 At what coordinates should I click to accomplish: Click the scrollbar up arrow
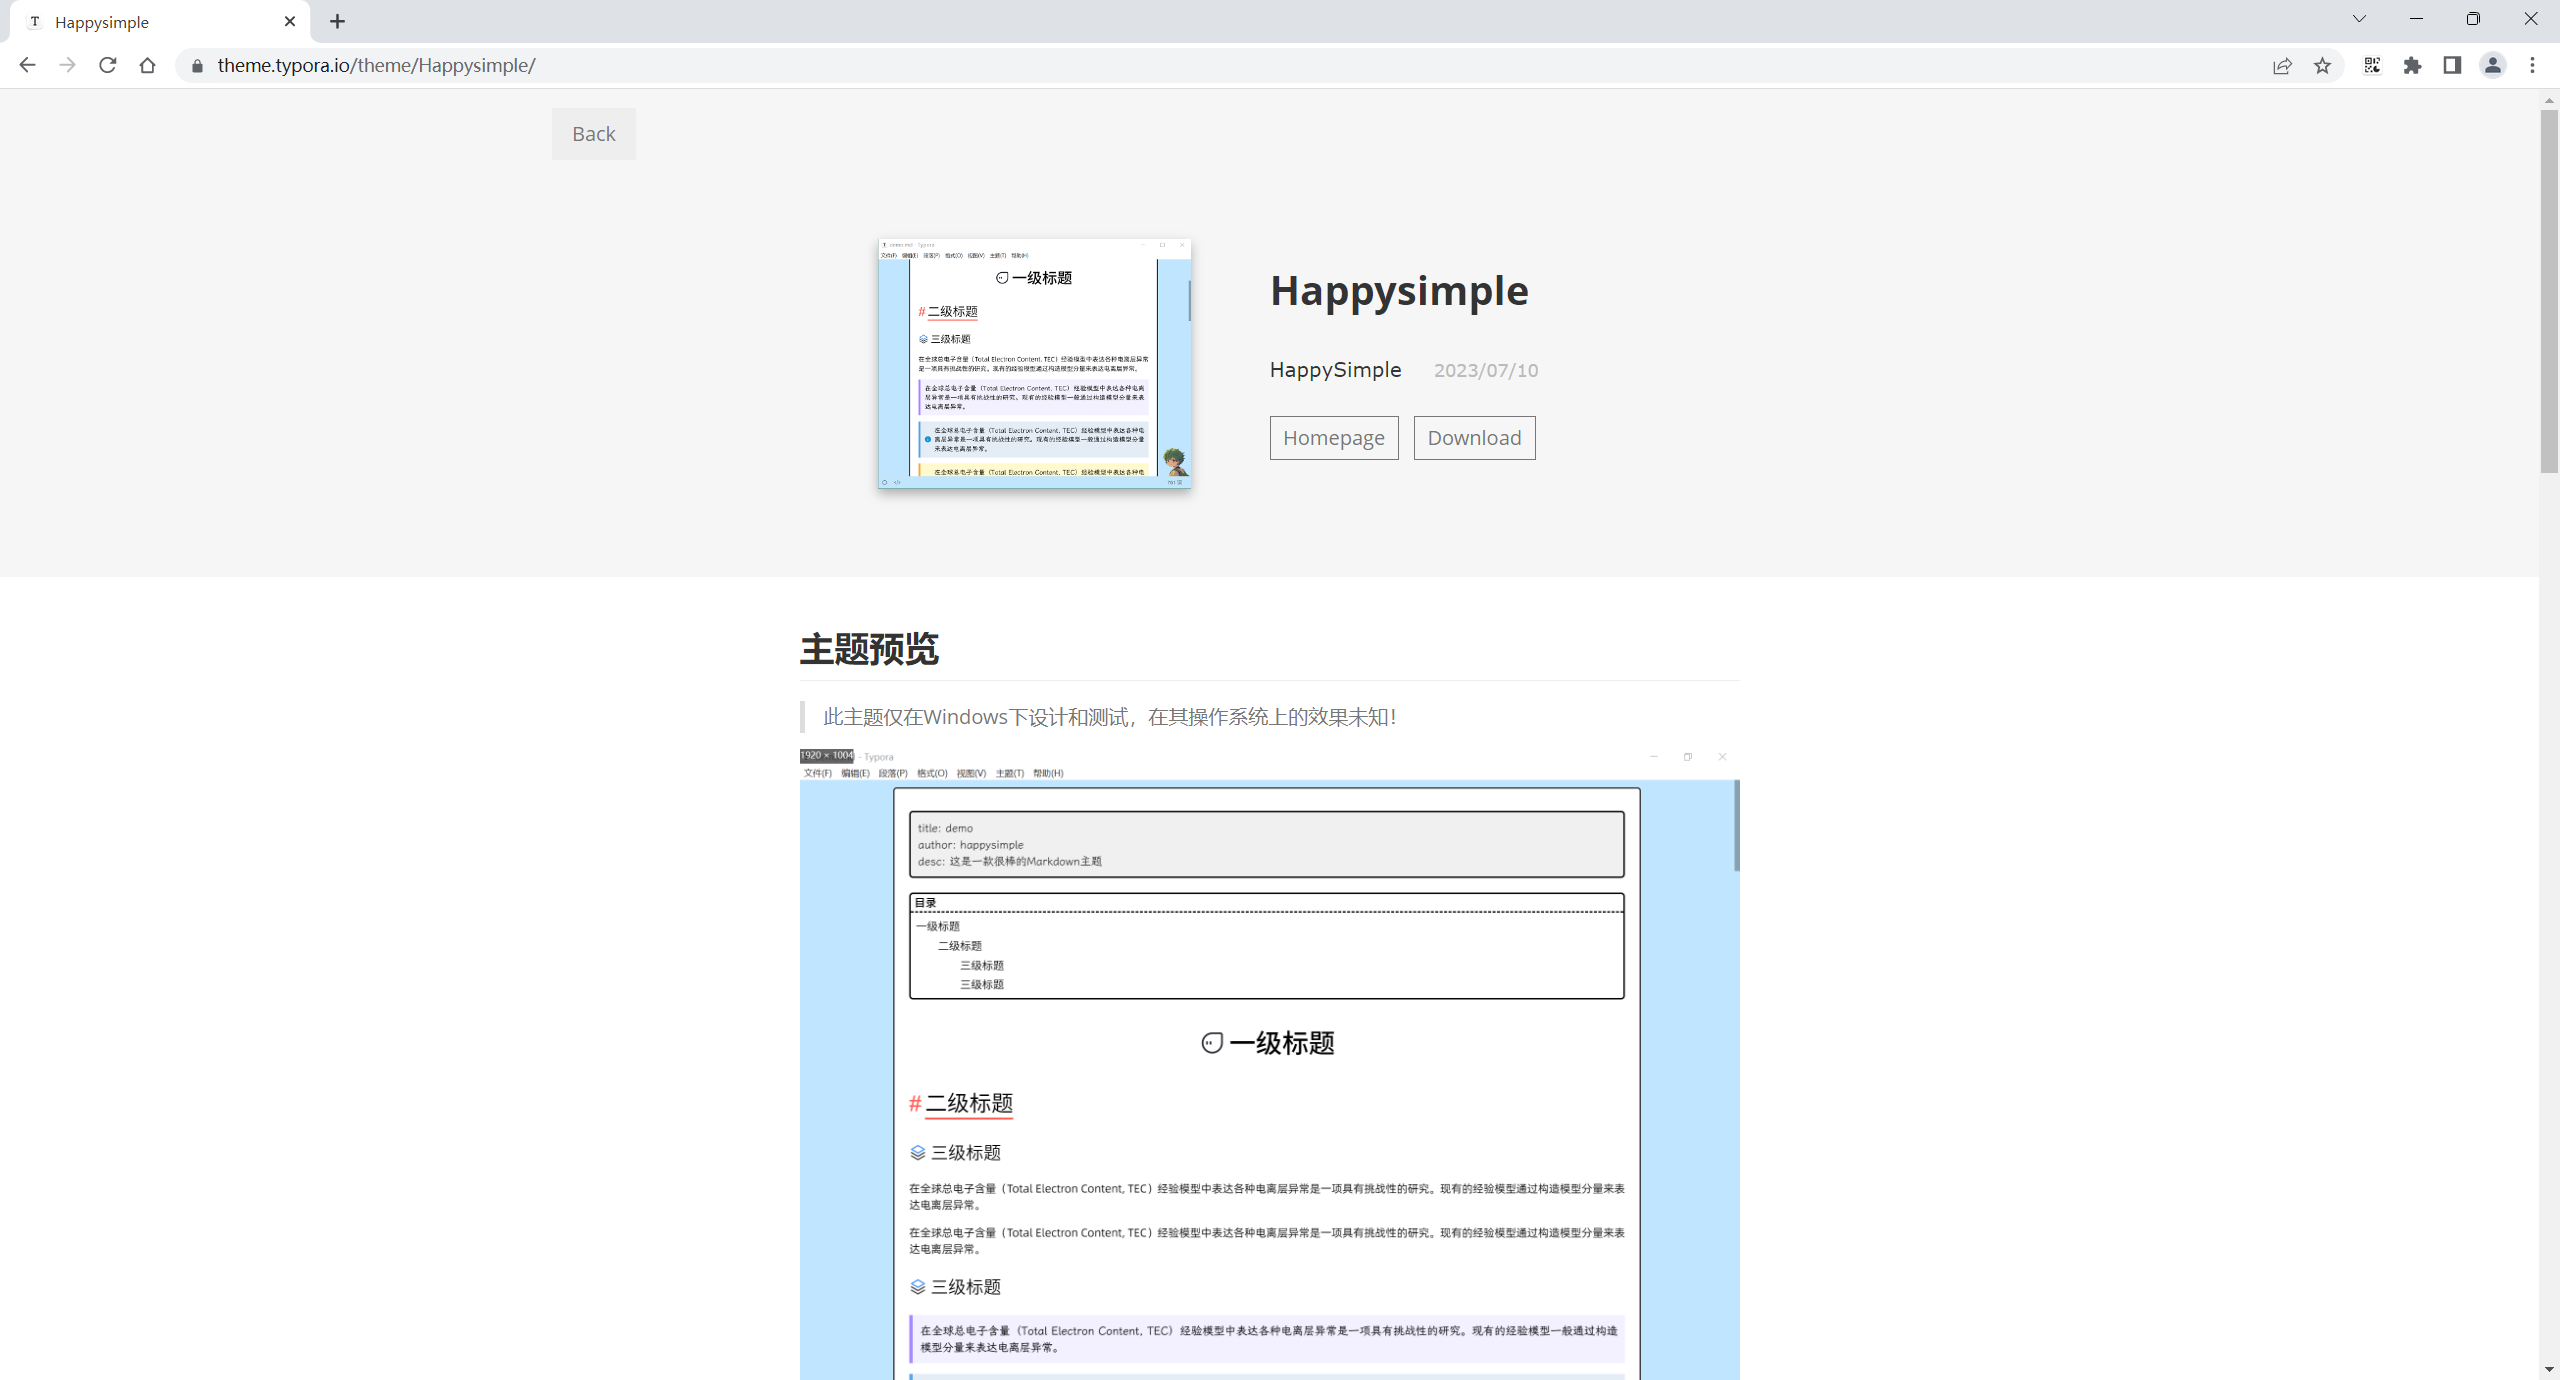coord(2549,100)
